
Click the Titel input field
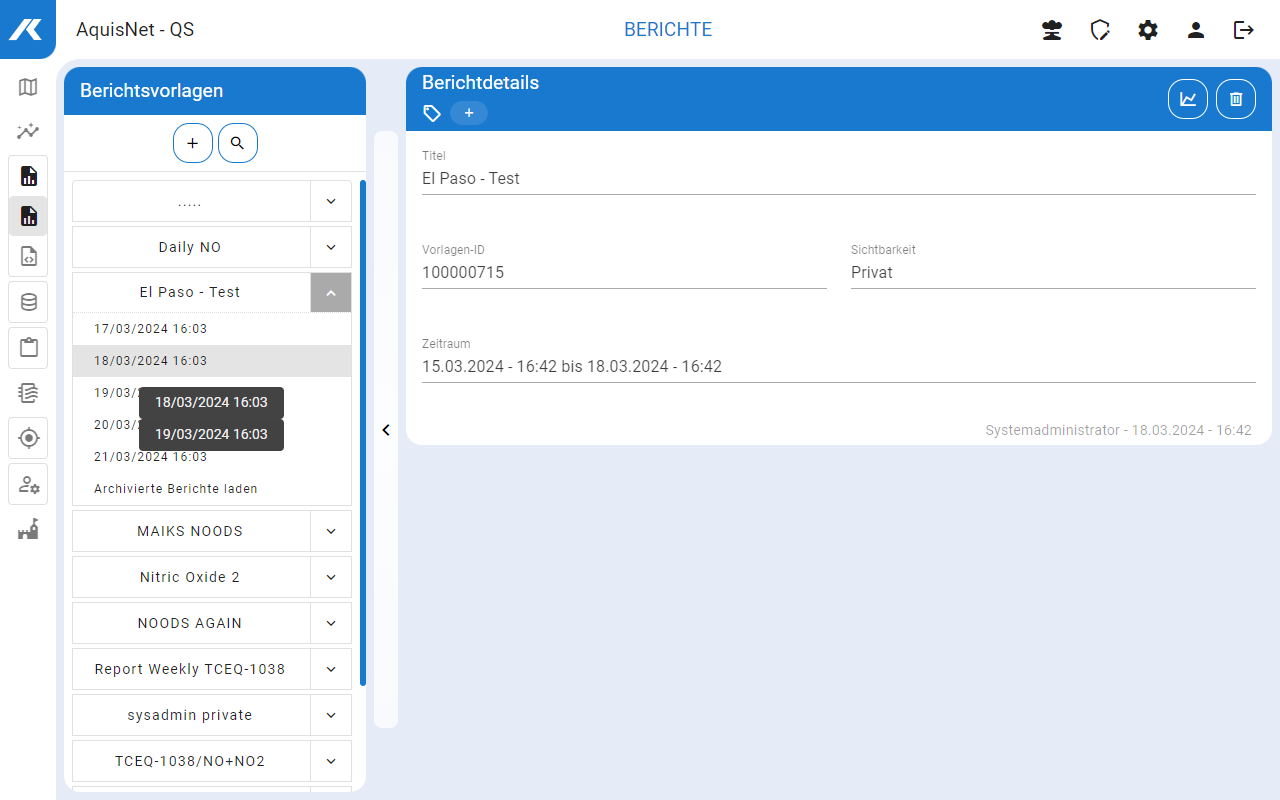837,179
